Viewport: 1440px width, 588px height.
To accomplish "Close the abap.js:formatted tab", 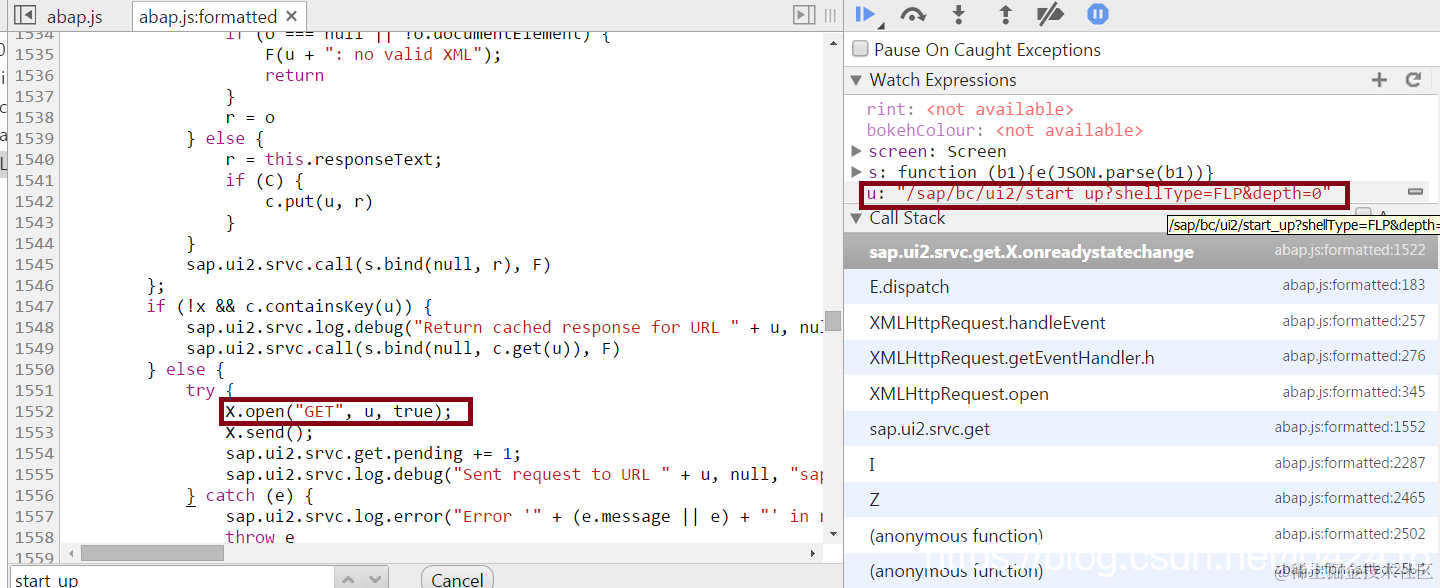I will 291,16.
